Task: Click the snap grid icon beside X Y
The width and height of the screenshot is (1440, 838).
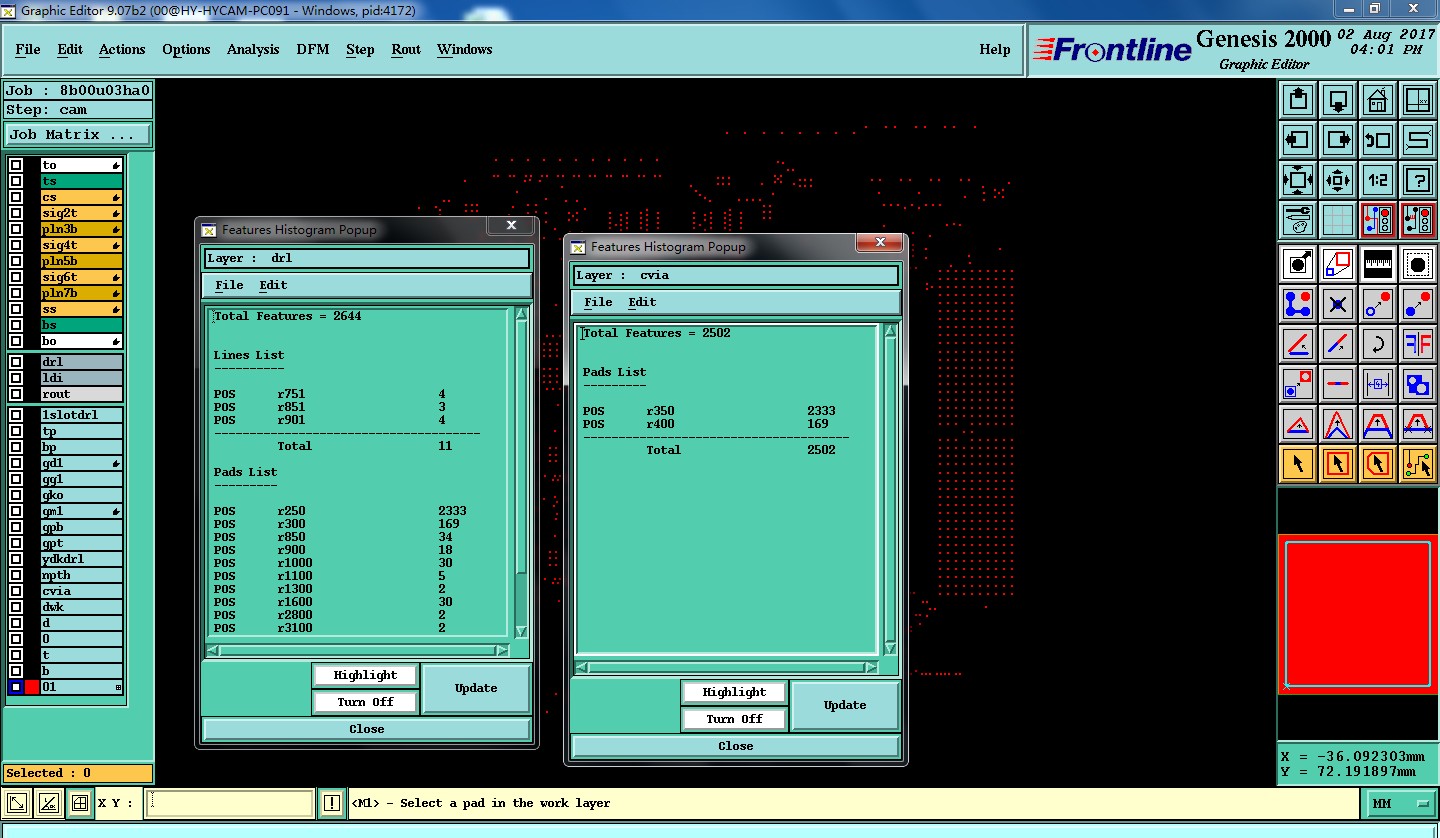Action: [x=80, y=803]
